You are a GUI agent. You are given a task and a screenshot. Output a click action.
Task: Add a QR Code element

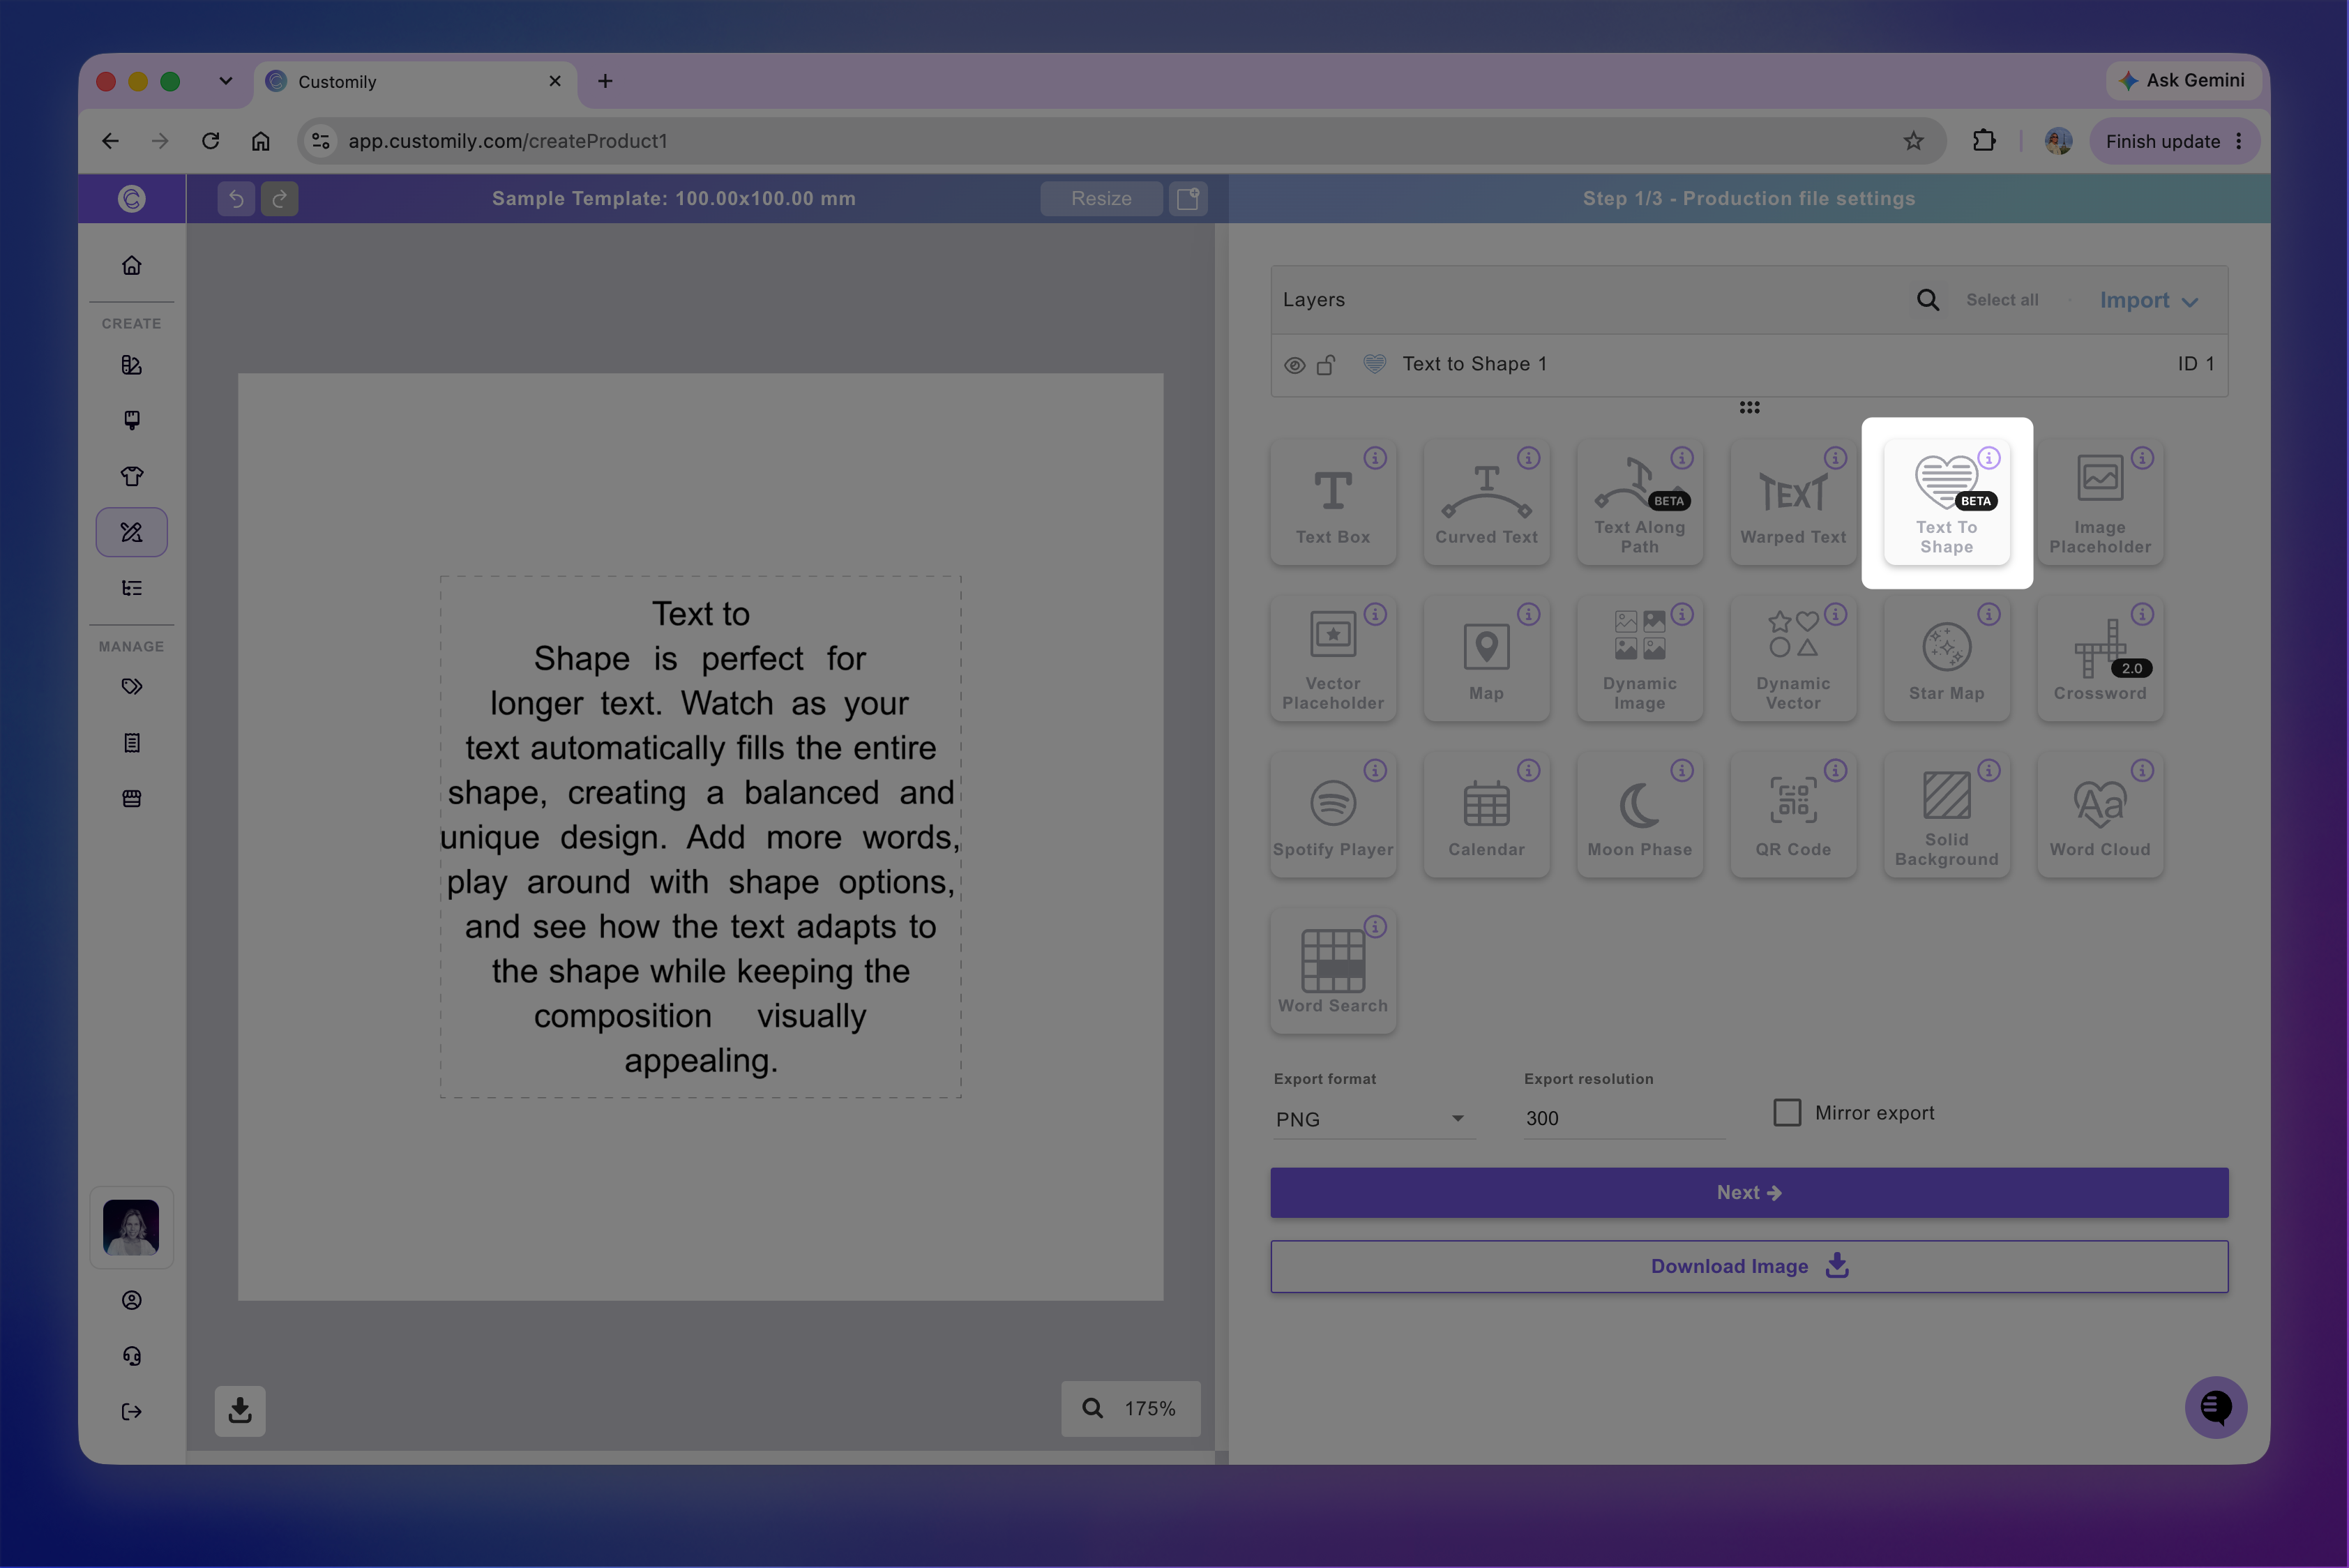(1793, 814)
